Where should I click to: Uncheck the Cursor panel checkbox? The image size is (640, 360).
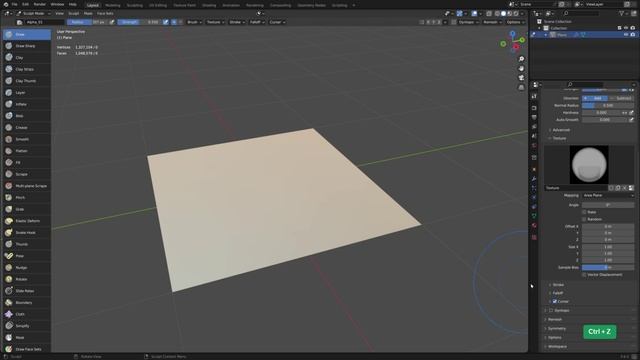555,301
